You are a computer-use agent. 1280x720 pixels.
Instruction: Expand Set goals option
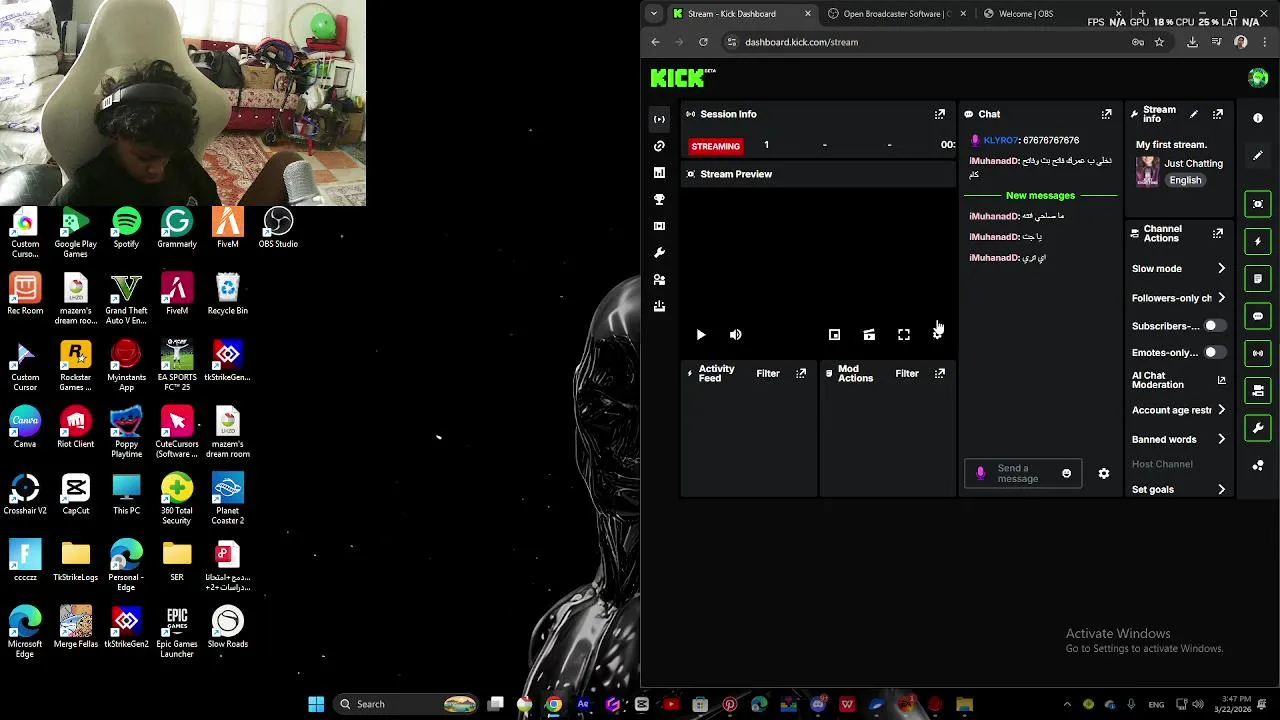[x=1221, y=490]
